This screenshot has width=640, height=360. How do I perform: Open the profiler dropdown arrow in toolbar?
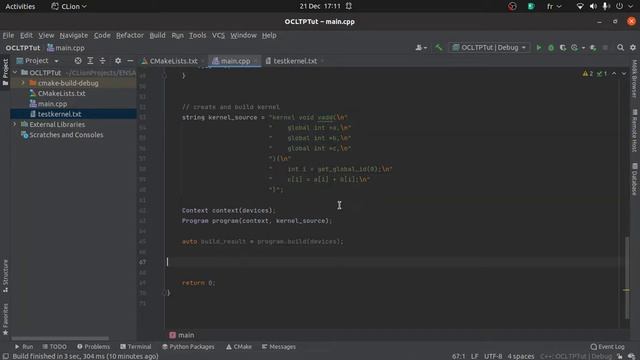point(583,48)
